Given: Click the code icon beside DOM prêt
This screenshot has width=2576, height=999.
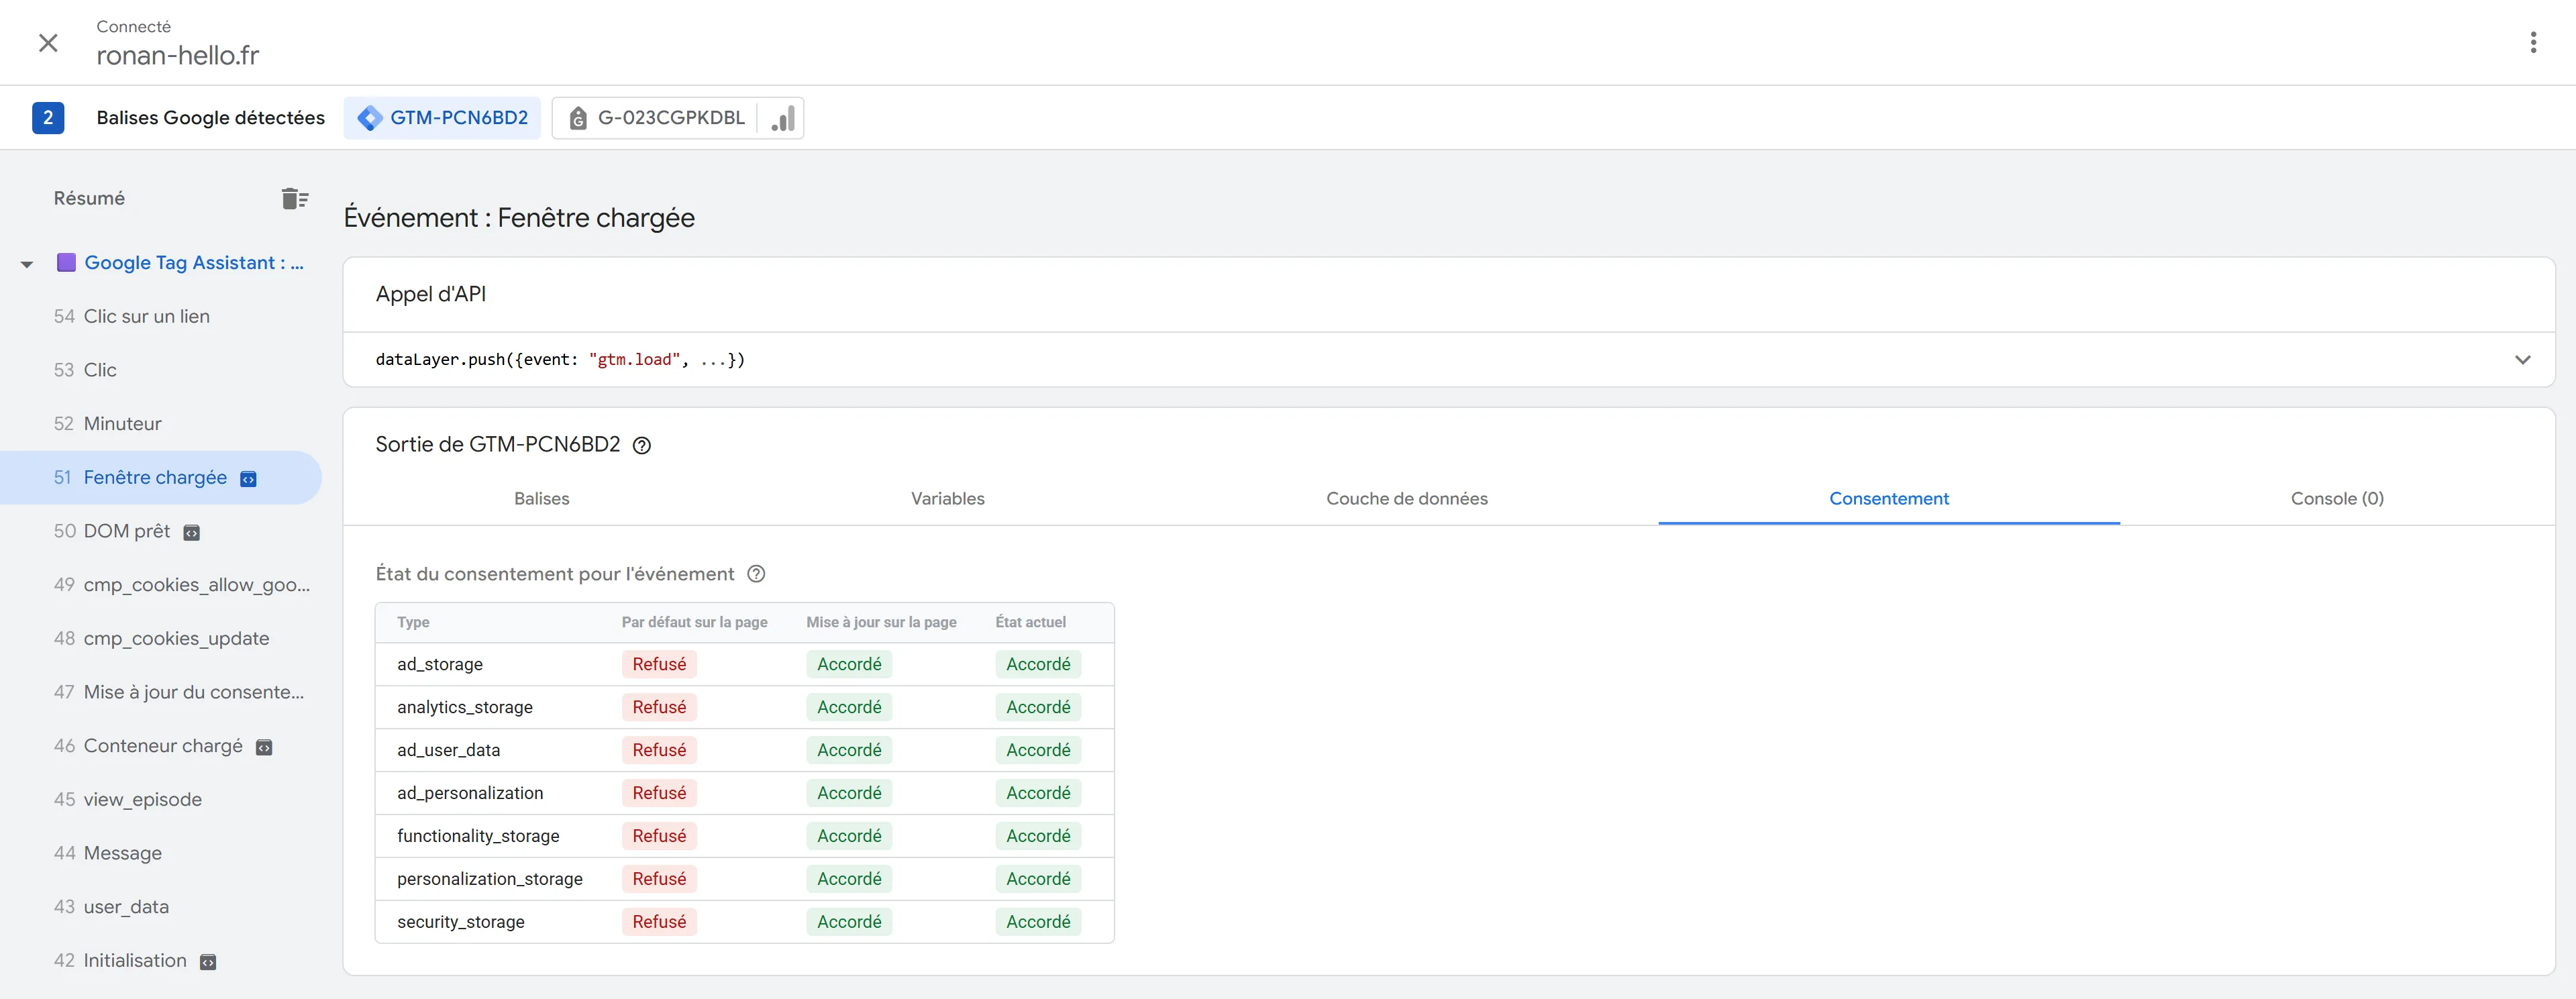Looking at the screenshot, I should pyautogui.click(x=192, y=533).
